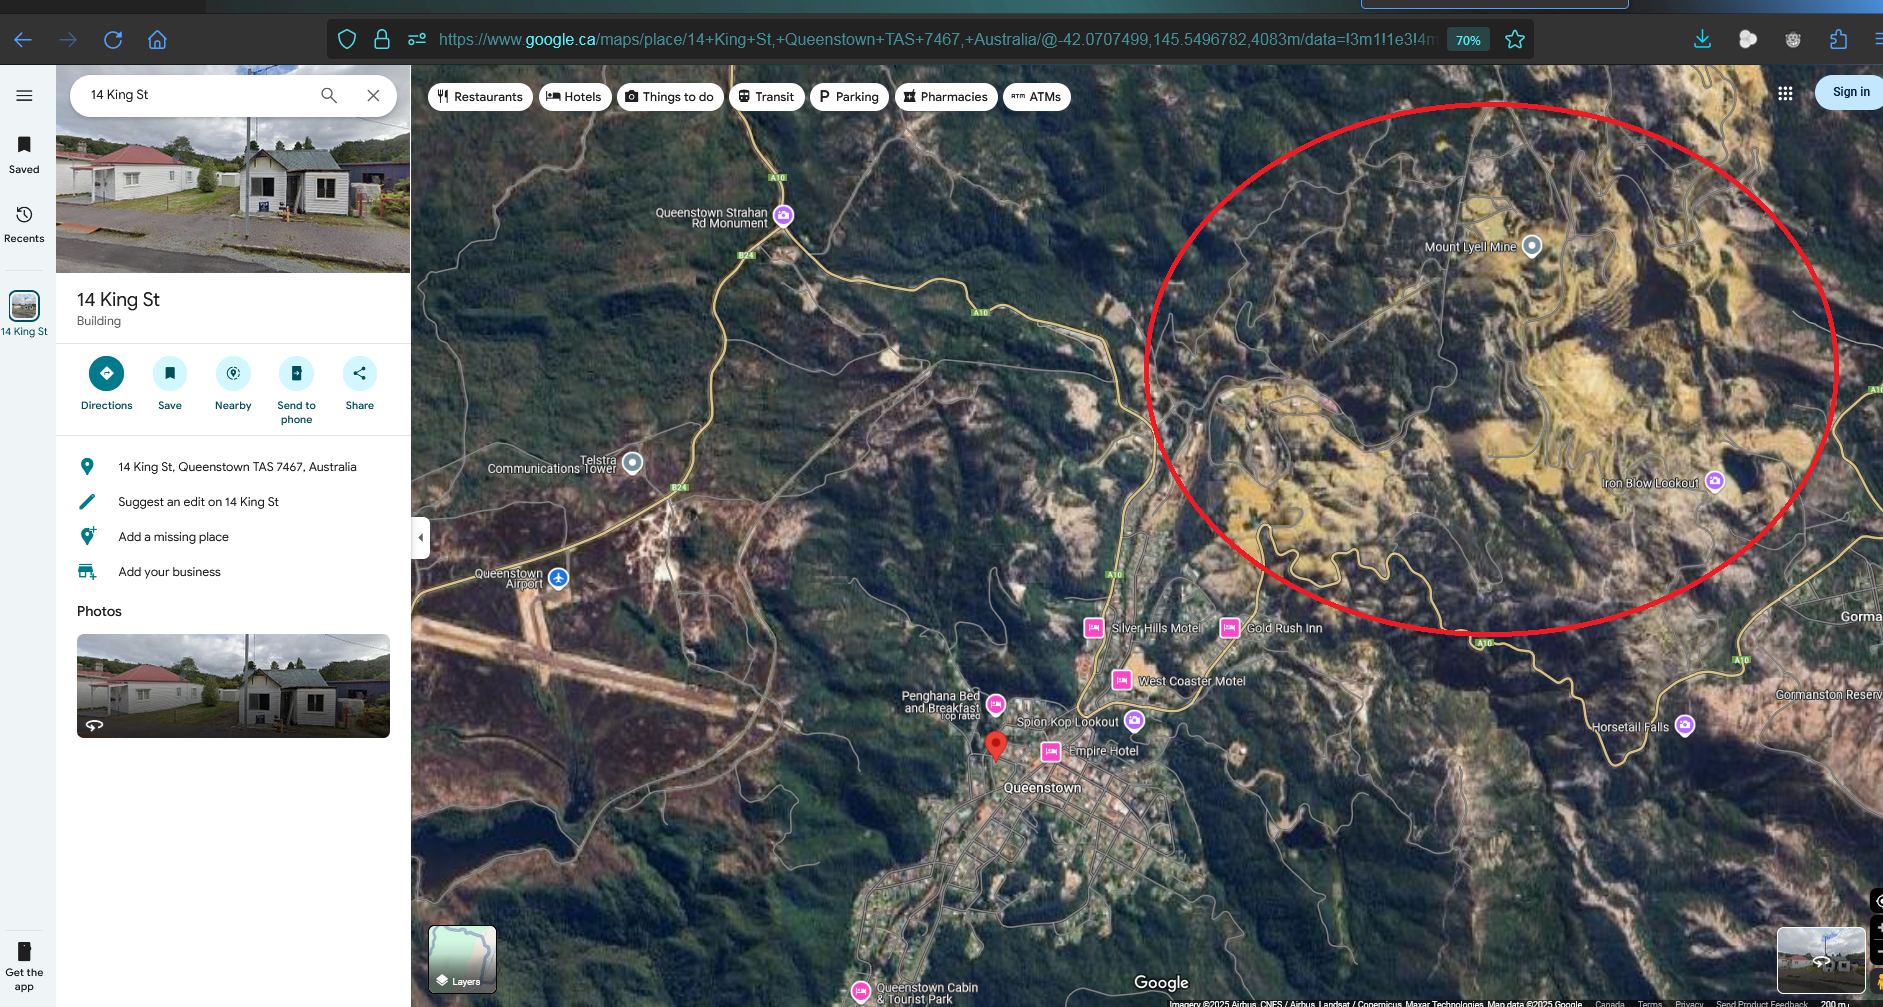Viewport: 1883px width, 1007px height.
Task: Clear the search with the X button
Action: coord(373,95)
